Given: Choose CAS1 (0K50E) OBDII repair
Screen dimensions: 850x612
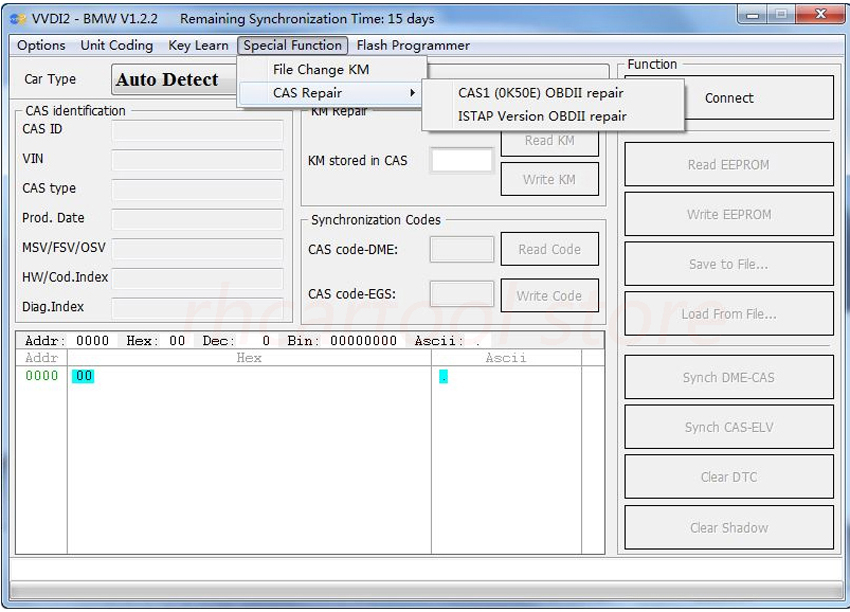Looking at the screenshot, I should tap(552, 93).
